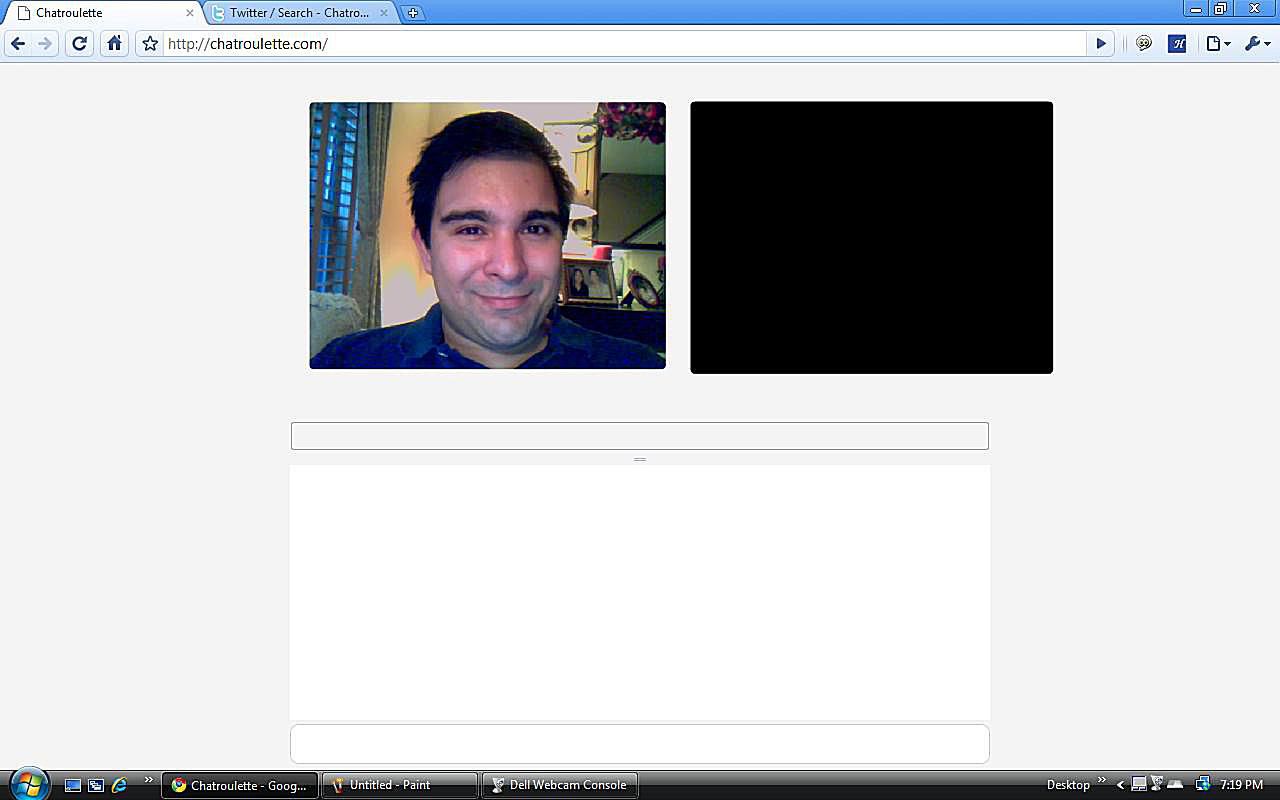Reload the Chatroulette page
The height and width of the screenshot is (800, 1280).
tap(80, 44)
